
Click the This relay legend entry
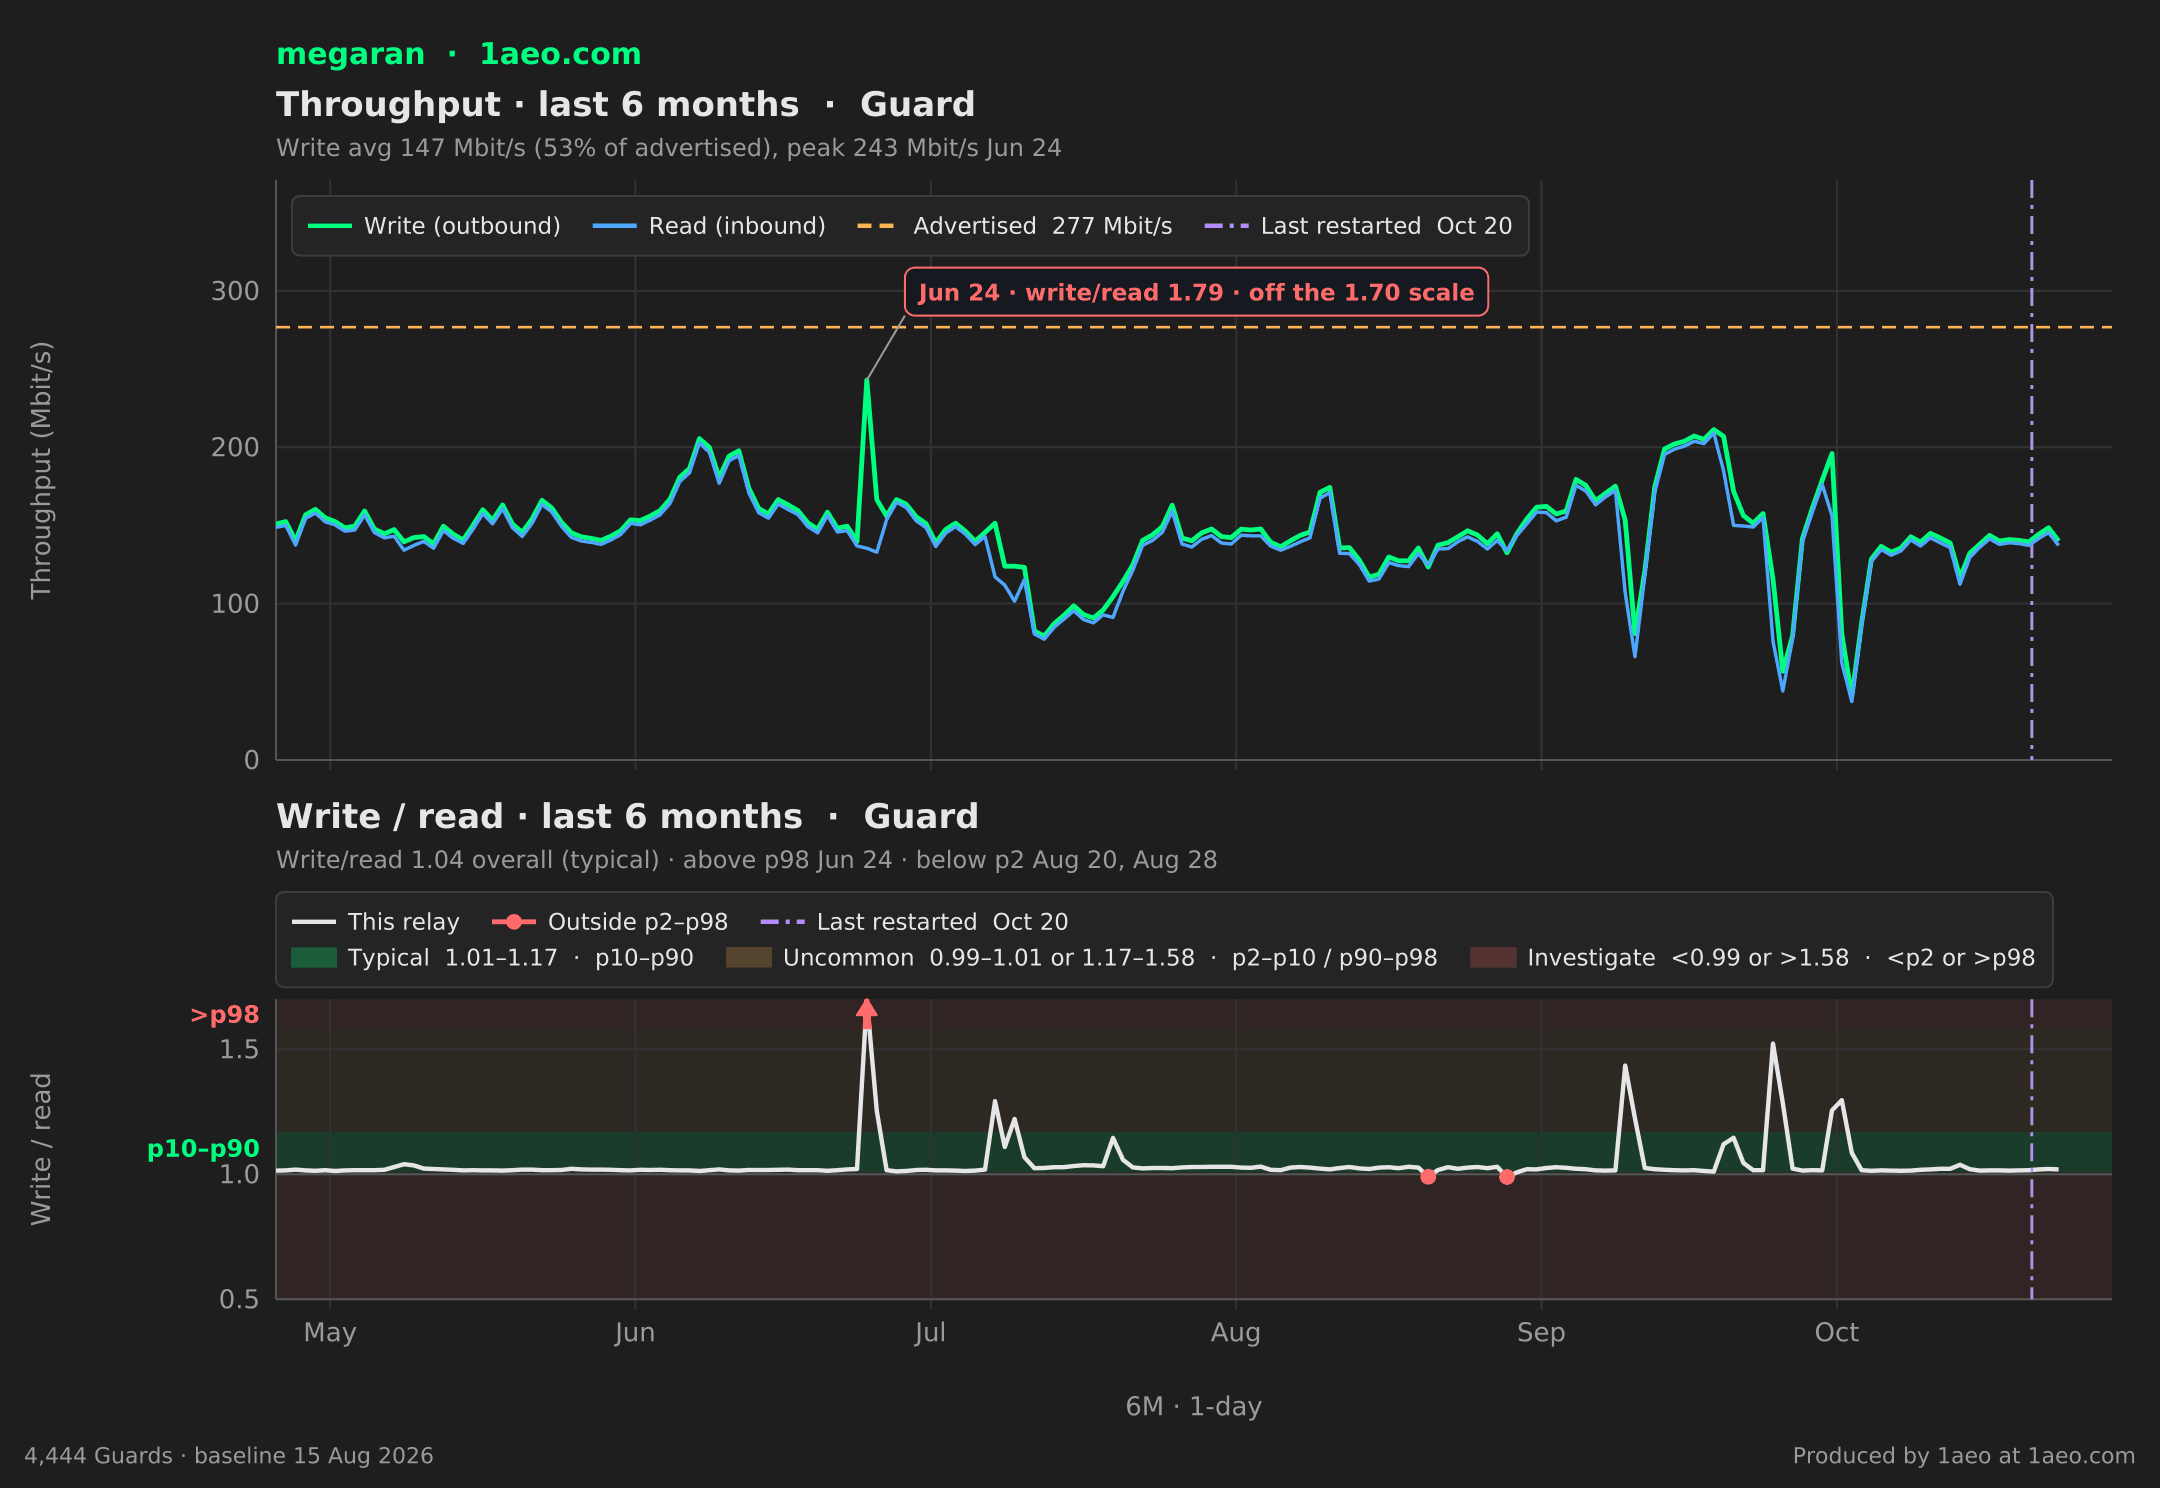(x=375, y=922)
